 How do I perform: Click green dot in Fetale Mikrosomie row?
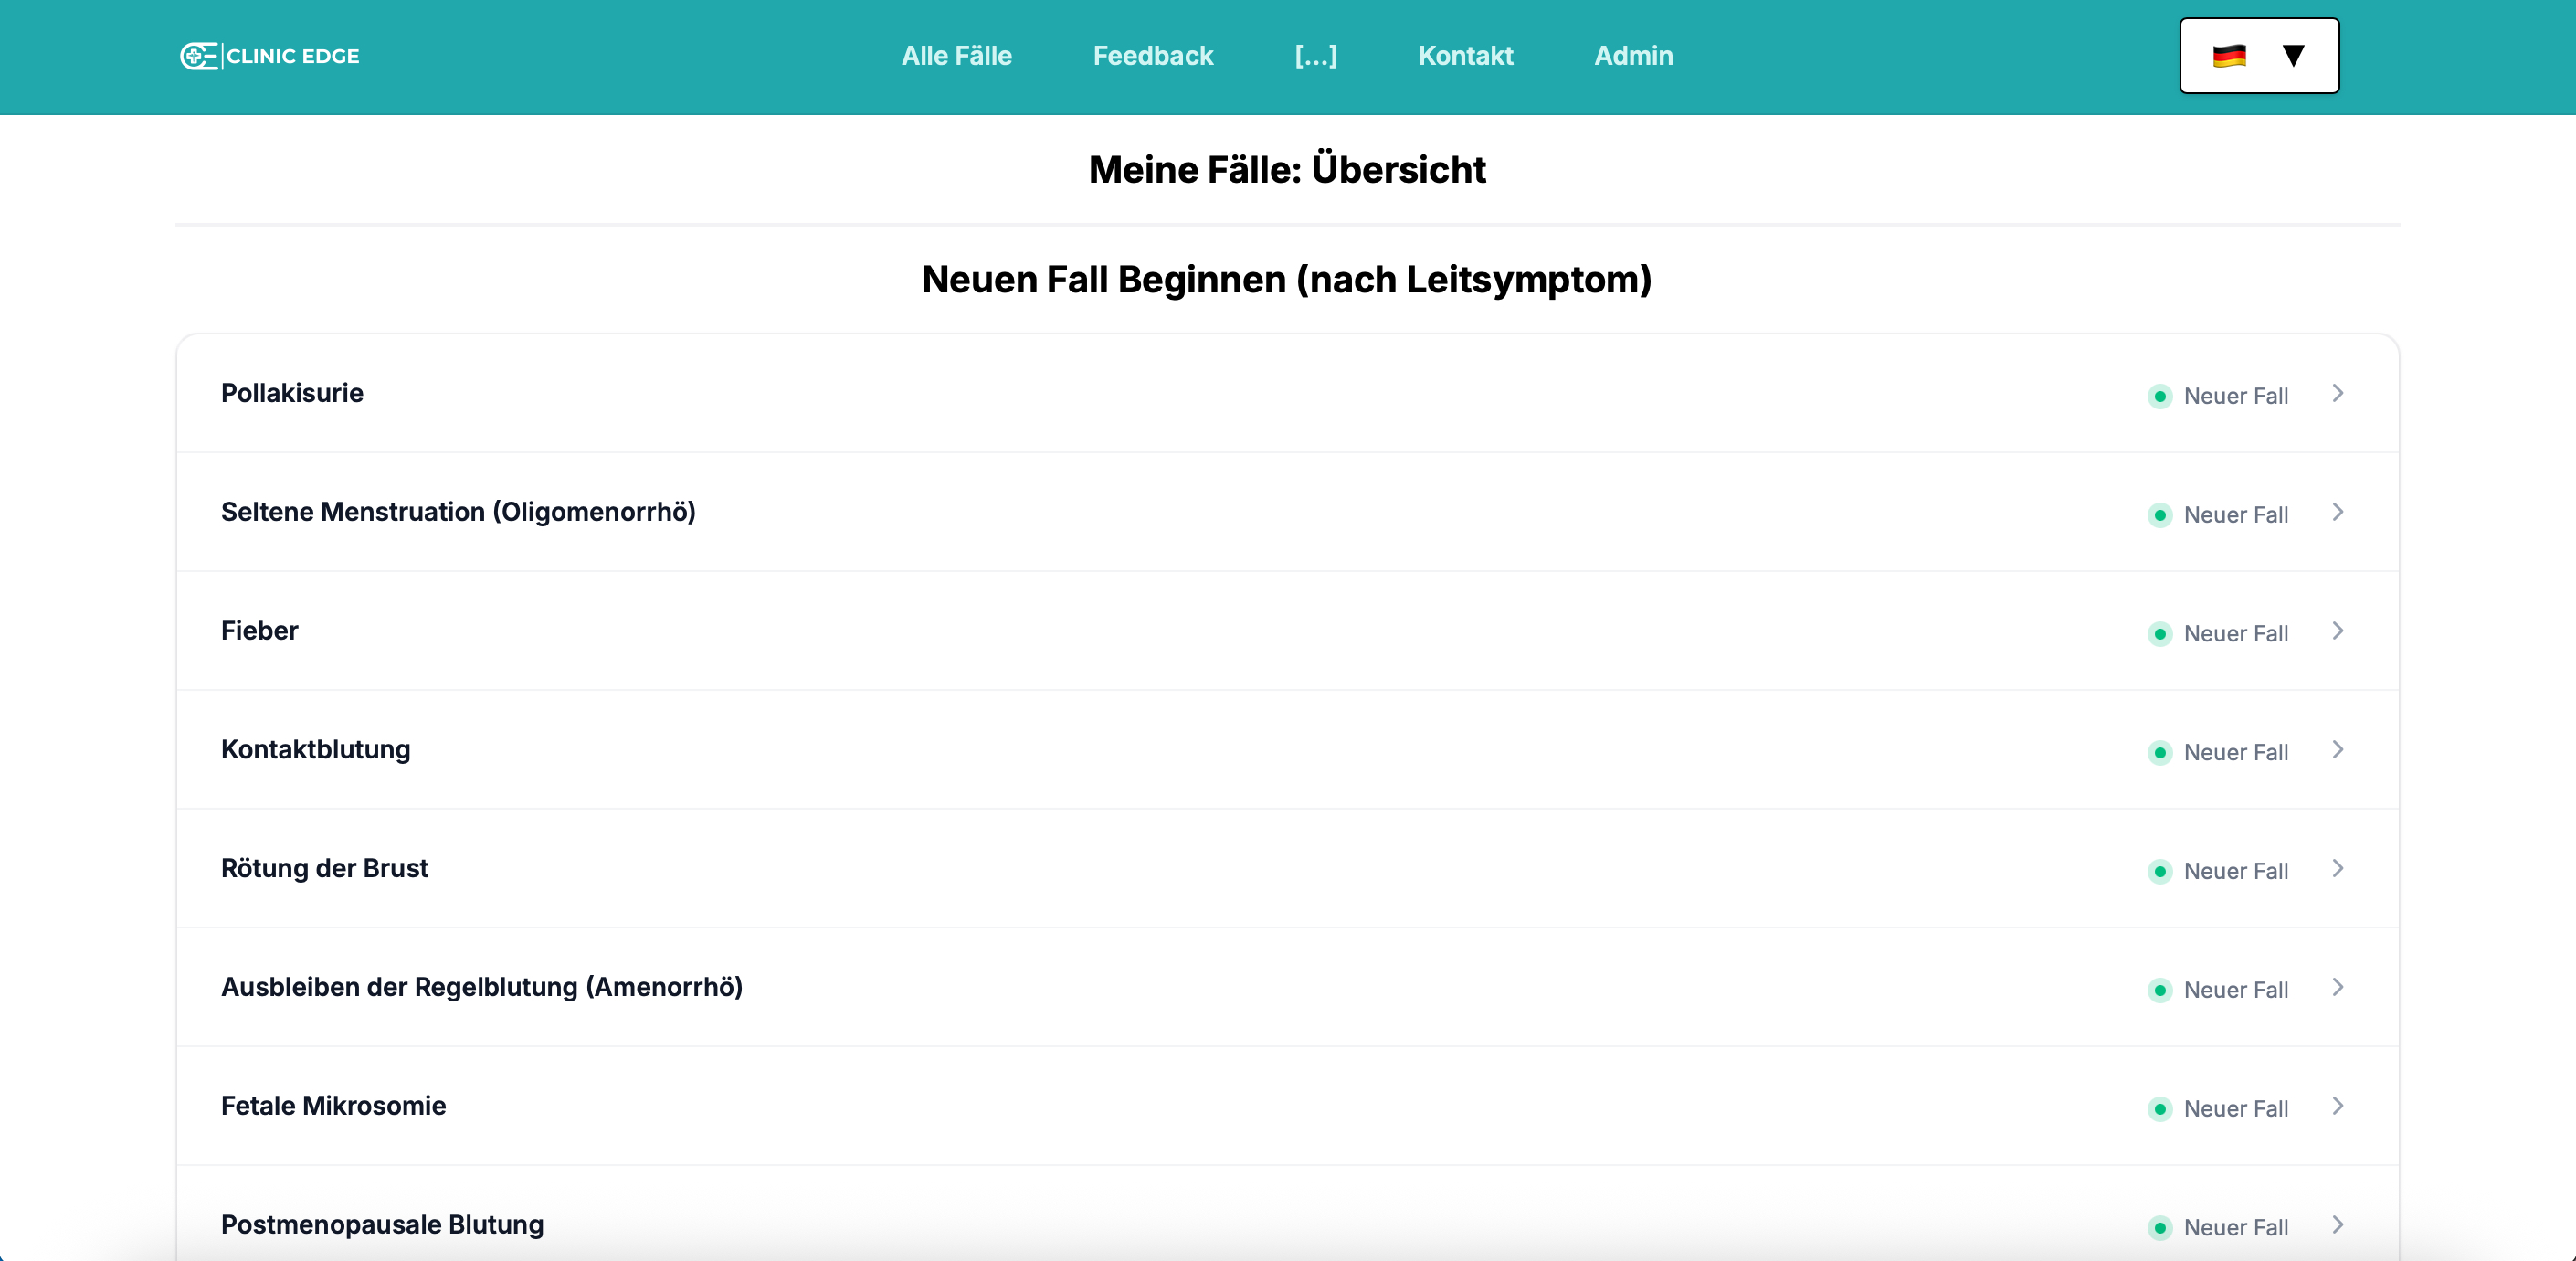click(2160, 1109)
